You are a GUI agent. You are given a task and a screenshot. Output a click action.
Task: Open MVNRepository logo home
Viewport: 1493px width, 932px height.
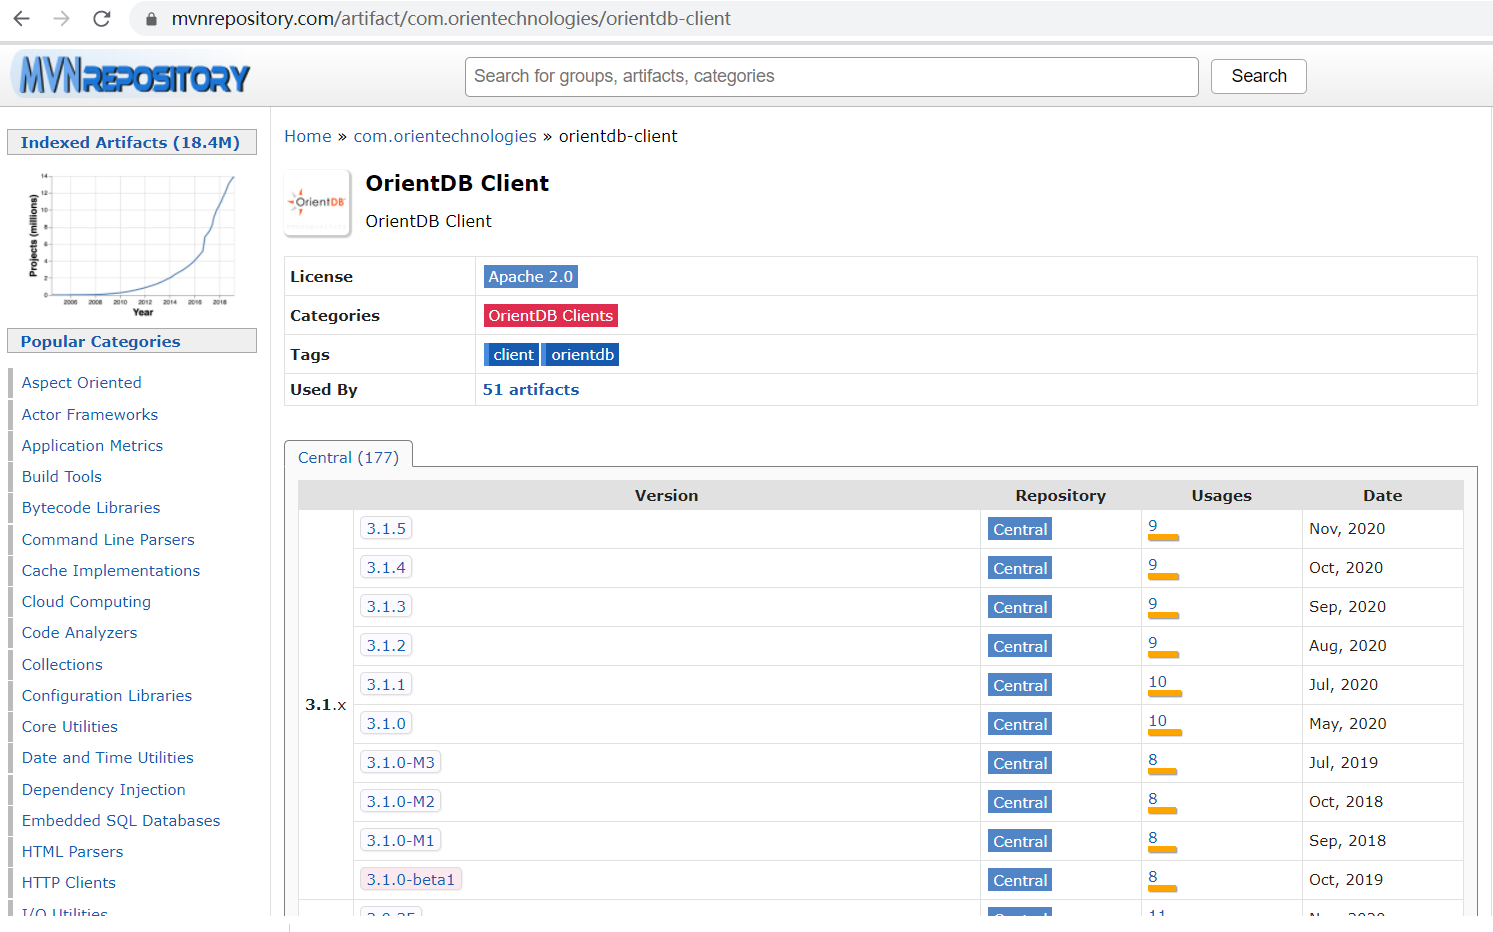[130, 75]
